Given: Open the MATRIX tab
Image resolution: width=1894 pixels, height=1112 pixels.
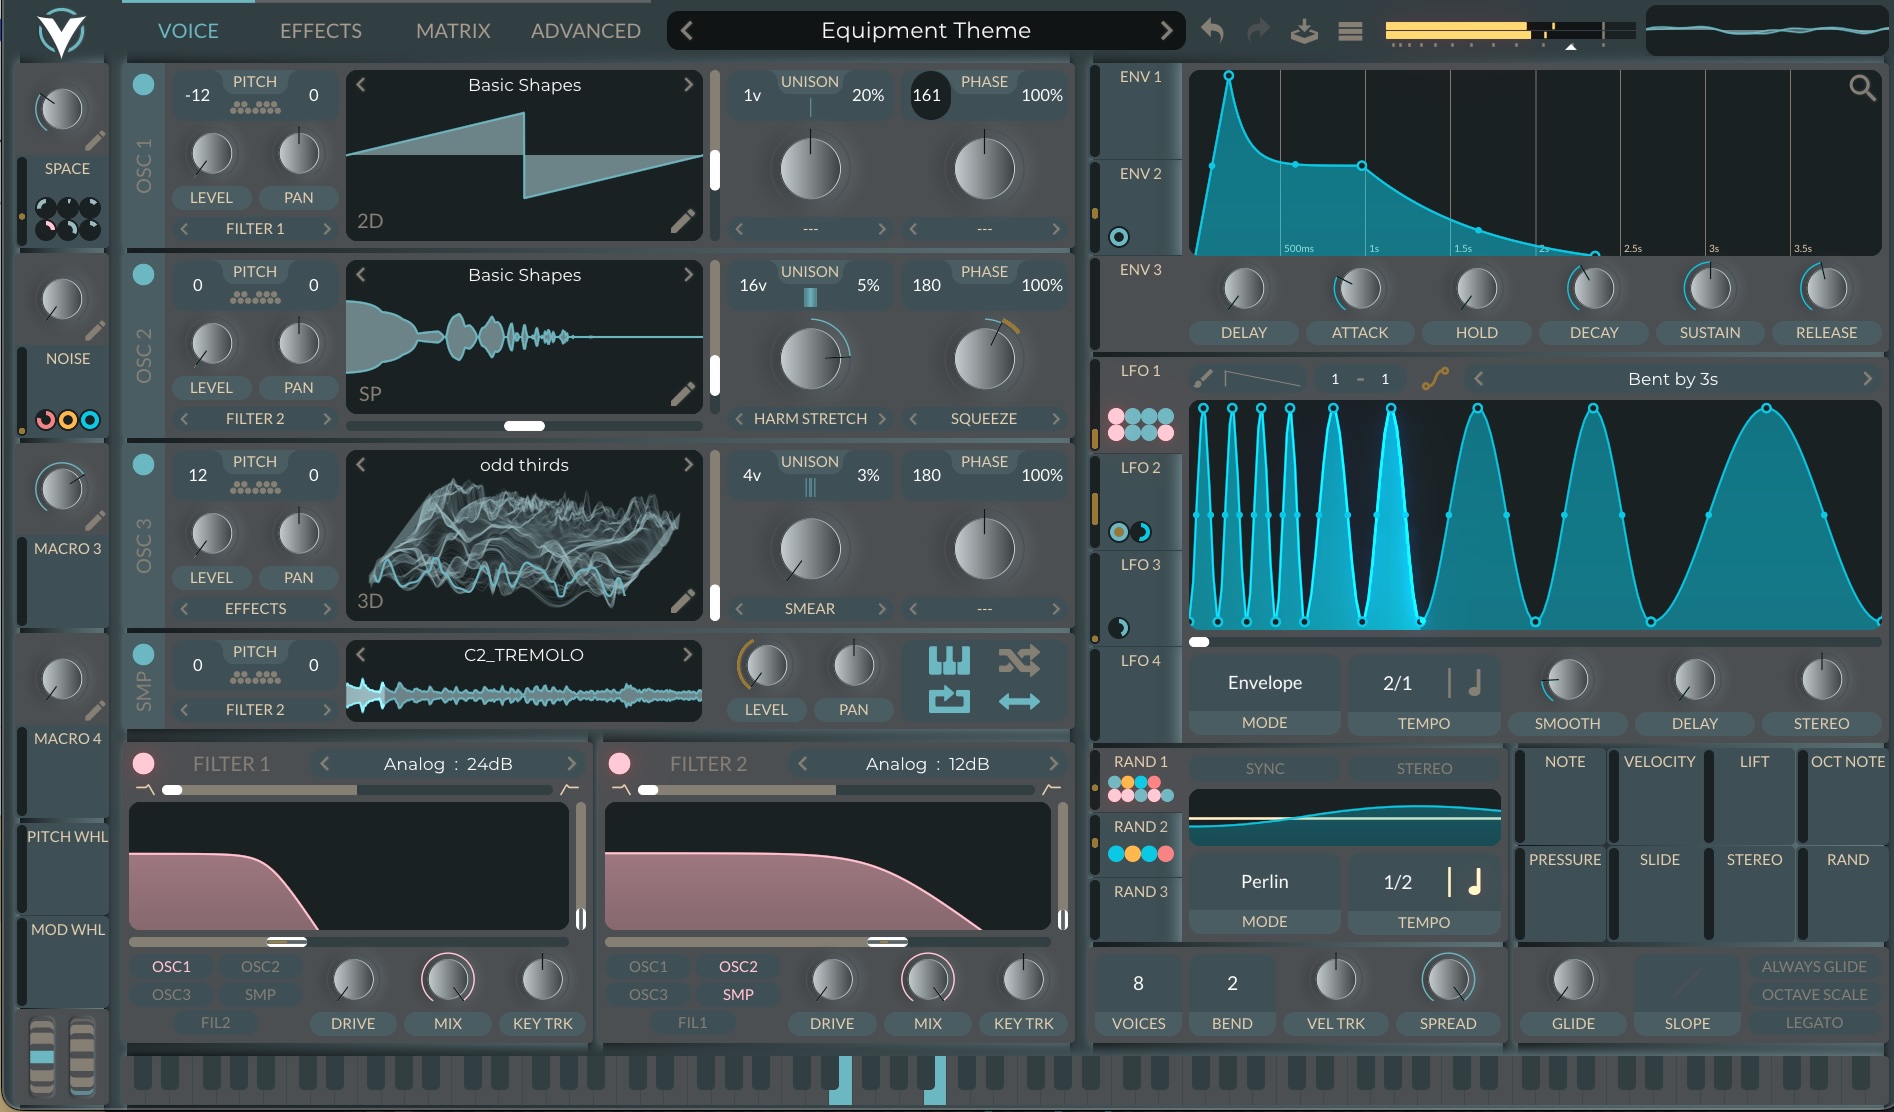Looking at the screenshot, I should 453,31.
